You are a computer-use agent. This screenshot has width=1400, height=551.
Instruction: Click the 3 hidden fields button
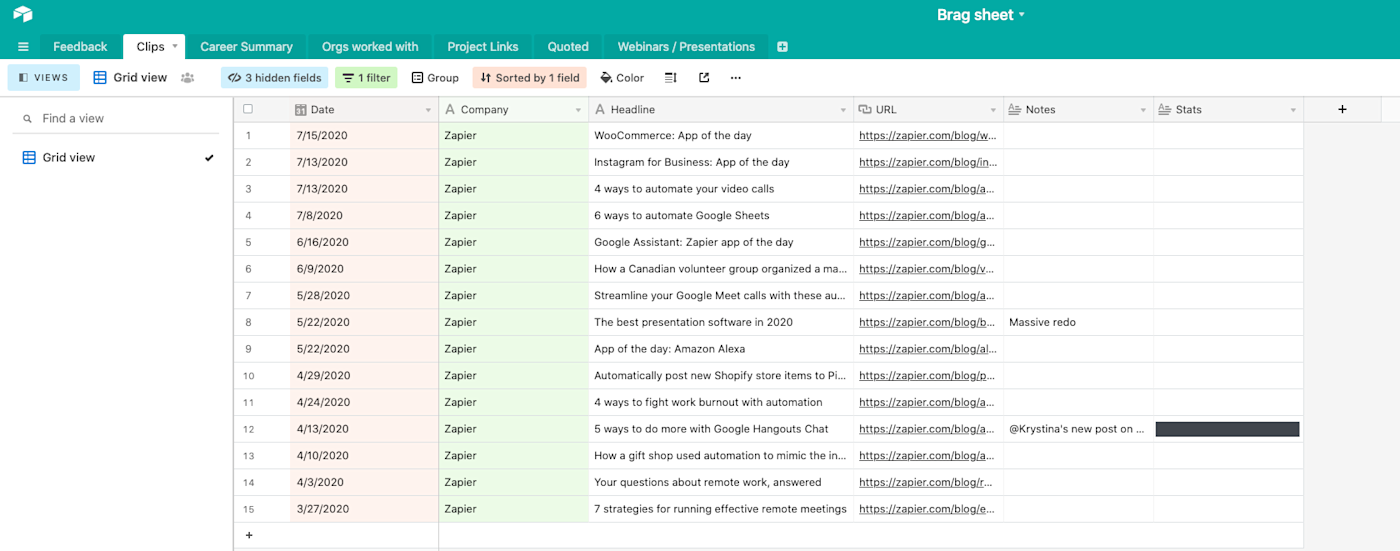click(275, 78)
